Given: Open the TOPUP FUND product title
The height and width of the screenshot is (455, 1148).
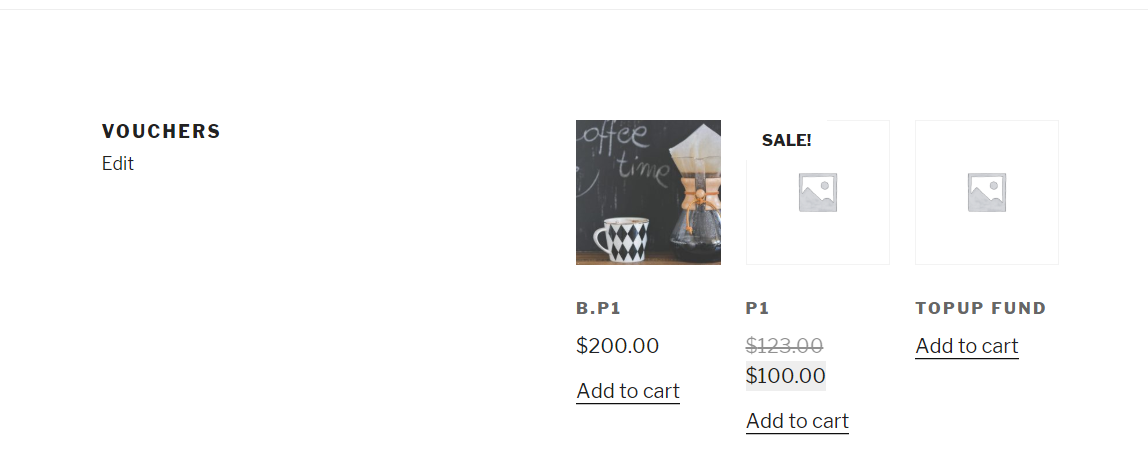Looking at the screenshot, I should point(980,308).
